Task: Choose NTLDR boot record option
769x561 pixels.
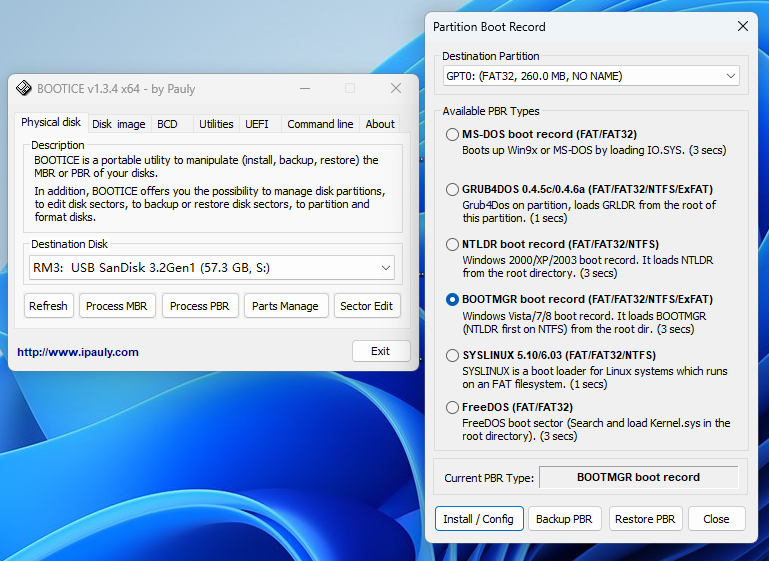Action: click(x=452, y=244)
